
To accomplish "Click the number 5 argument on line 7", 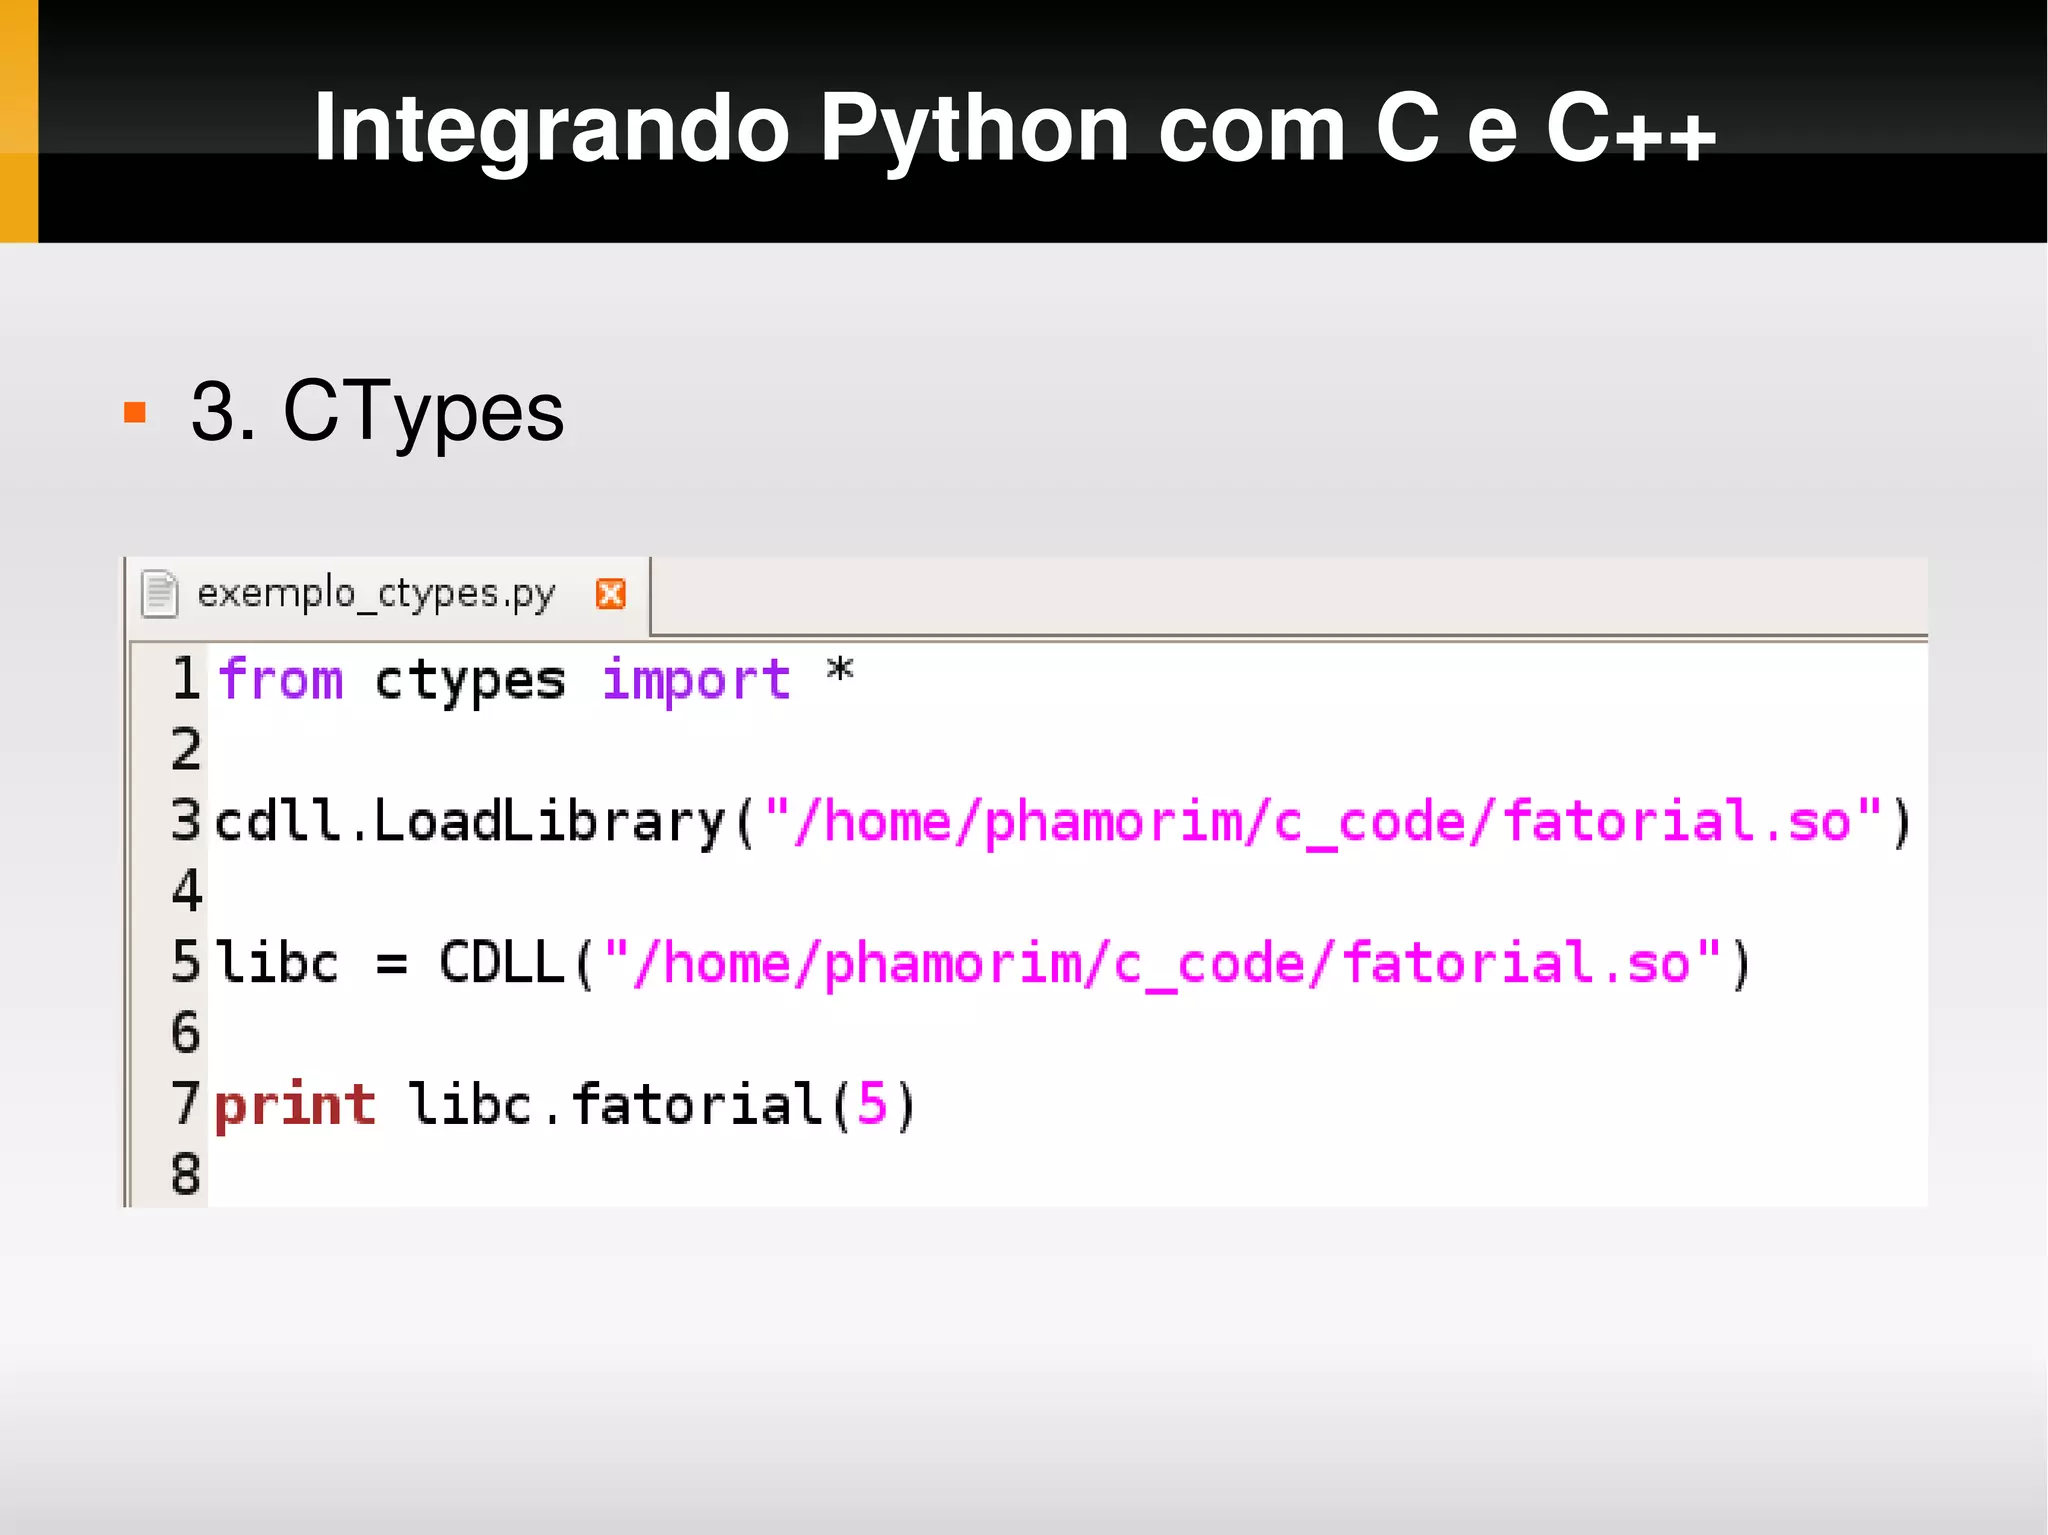I will [x=872, y=1105].
